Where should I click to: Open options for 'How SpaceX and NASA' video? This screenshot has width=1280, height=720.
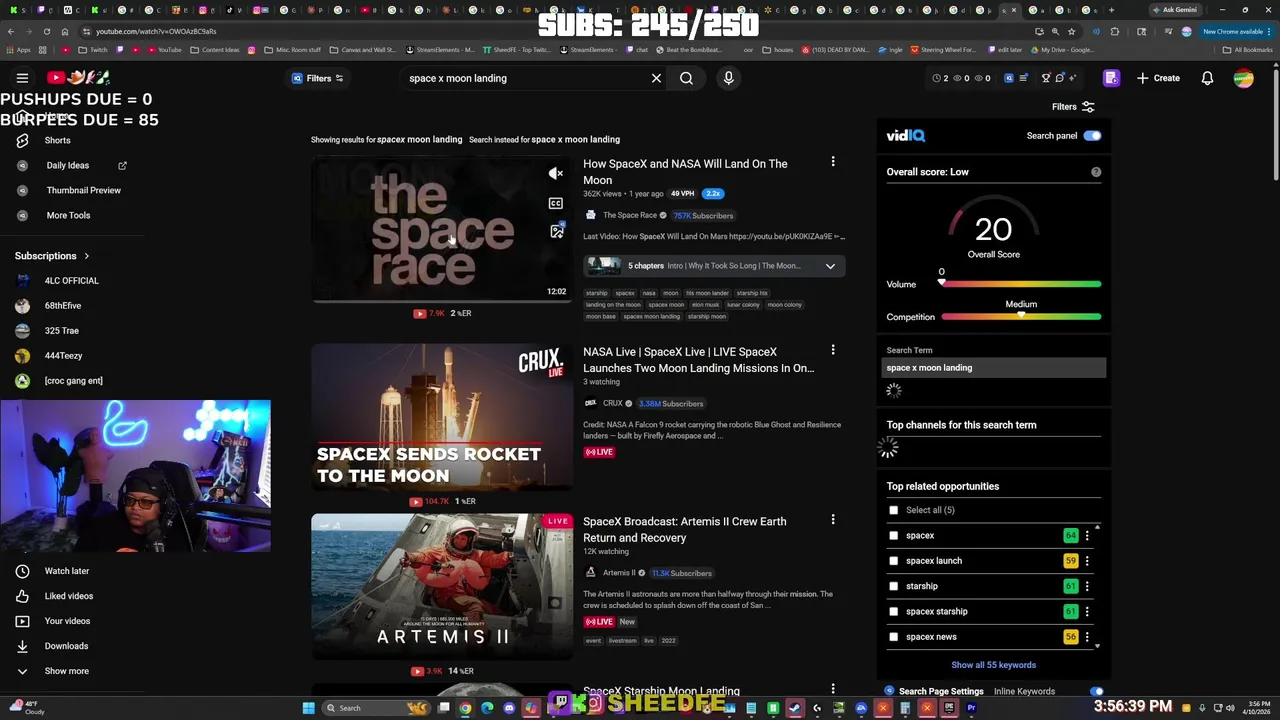pyautogui.click(x=832, y=162)
